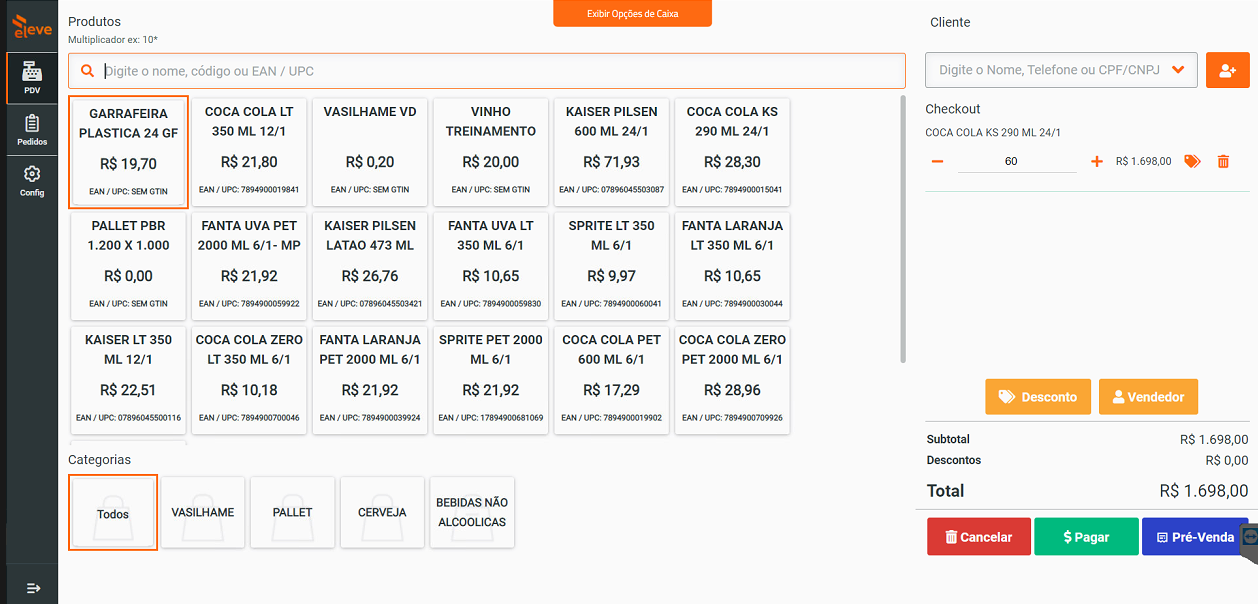The image size is (1258, 604).
Task: Click the checkout item name COCA COLA KS 290 ML 24/1
Action: click(993, 132)
